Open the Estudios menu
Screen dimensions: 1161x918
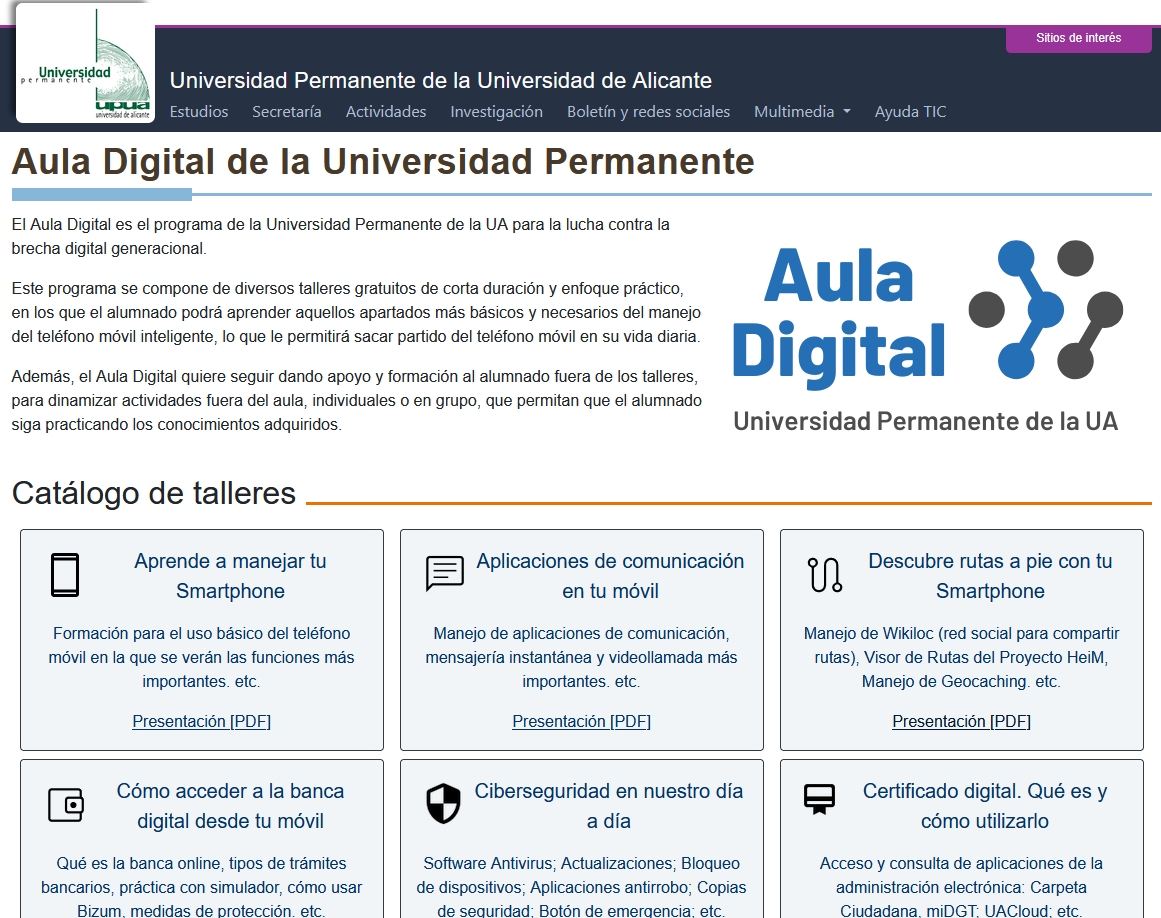click(x=199, y=112)
